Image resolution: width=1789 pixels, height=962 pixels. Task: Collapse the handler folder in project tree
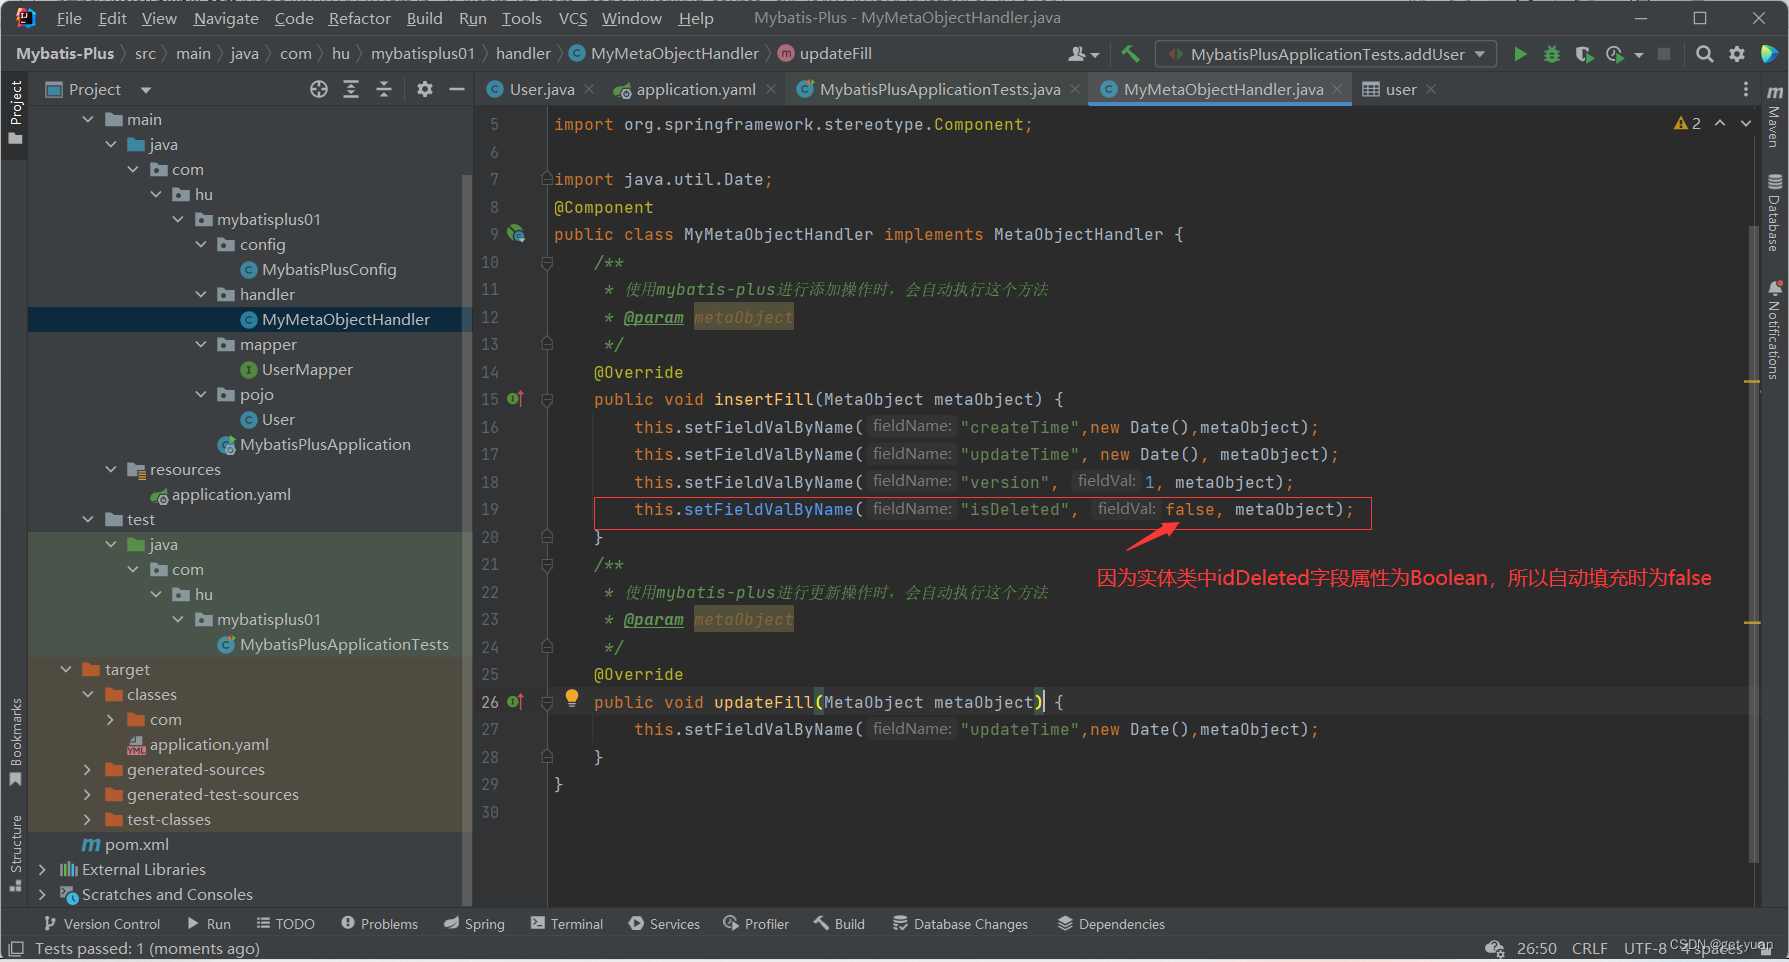pos(201,295)
